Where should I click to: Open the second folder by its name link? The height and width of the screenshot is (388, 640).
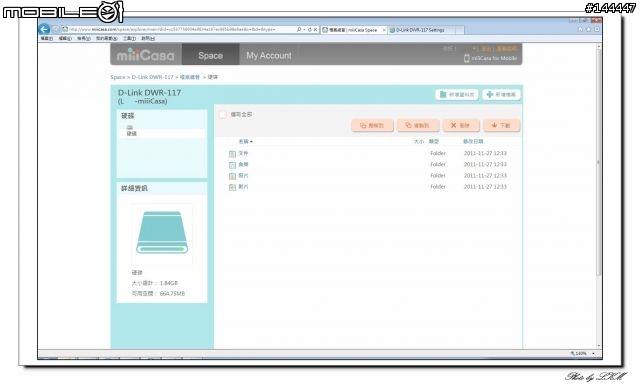[x=243, y=164]
